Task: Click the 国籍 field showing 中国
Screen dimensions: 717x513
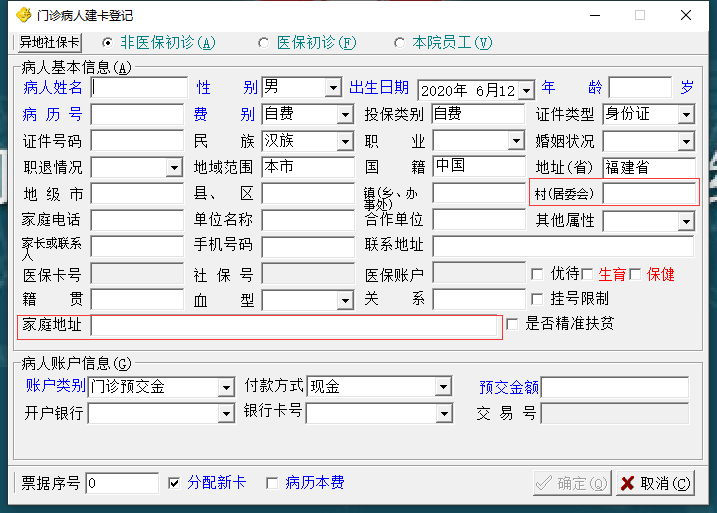Action: (479, 166)
